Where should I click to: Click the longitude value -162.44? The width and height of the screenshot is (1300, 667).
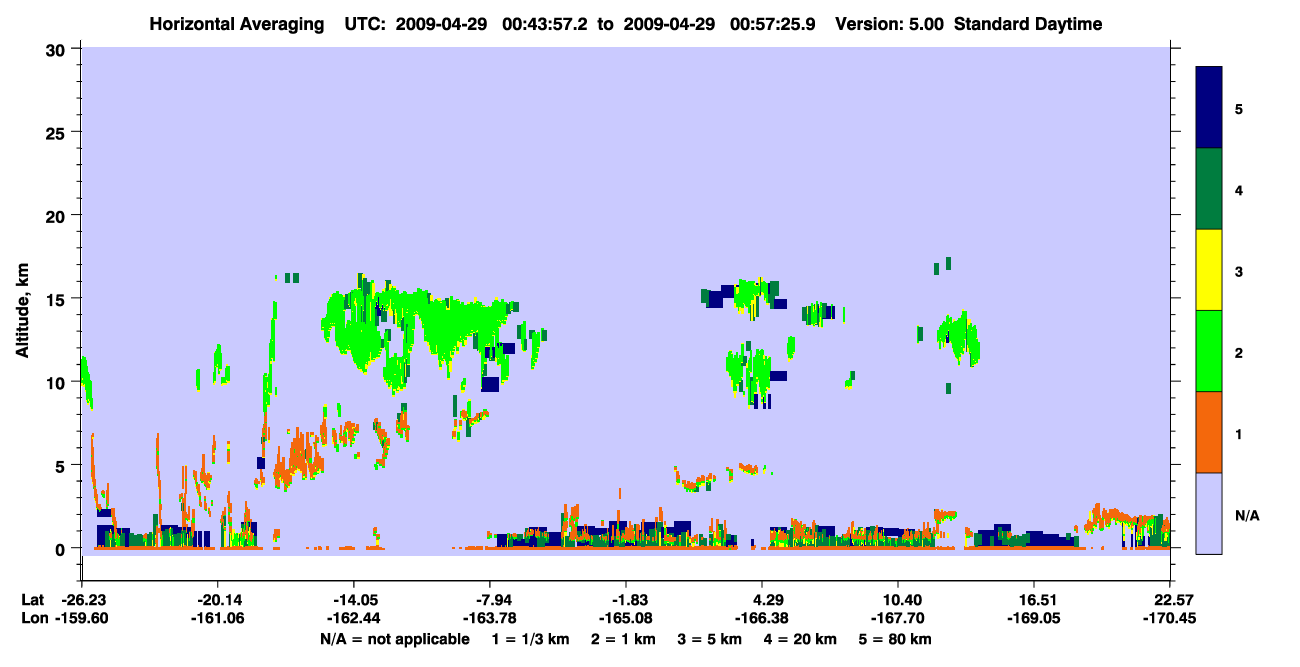(354, 618)
